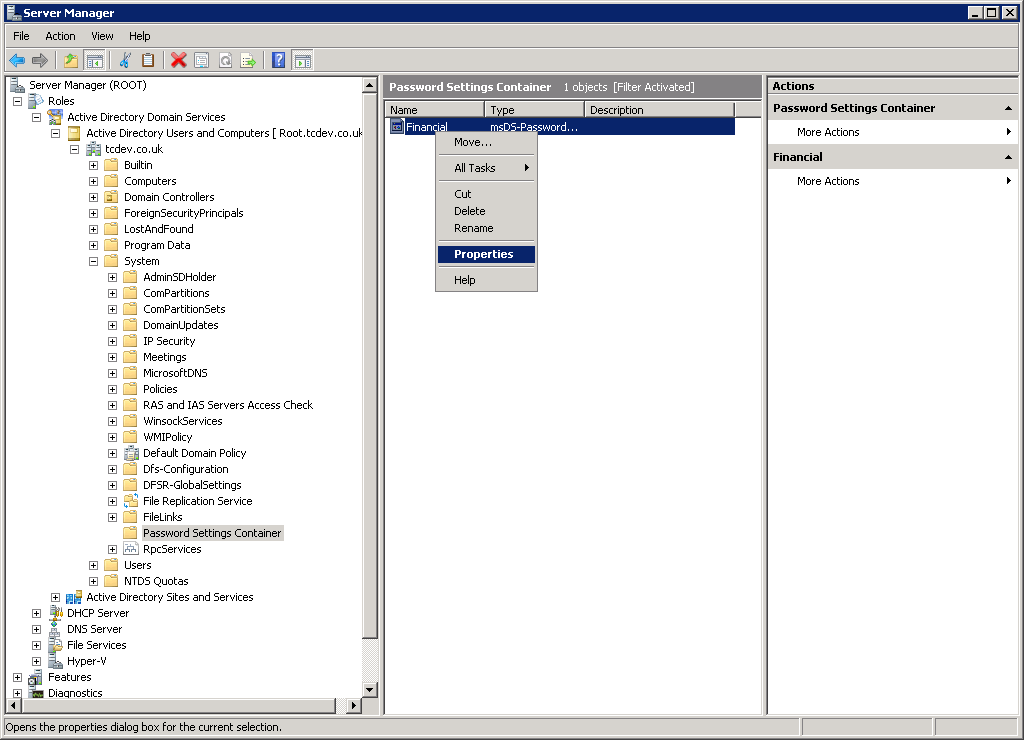
Task: Sort list by the Description column header
Action: [660, 110]
